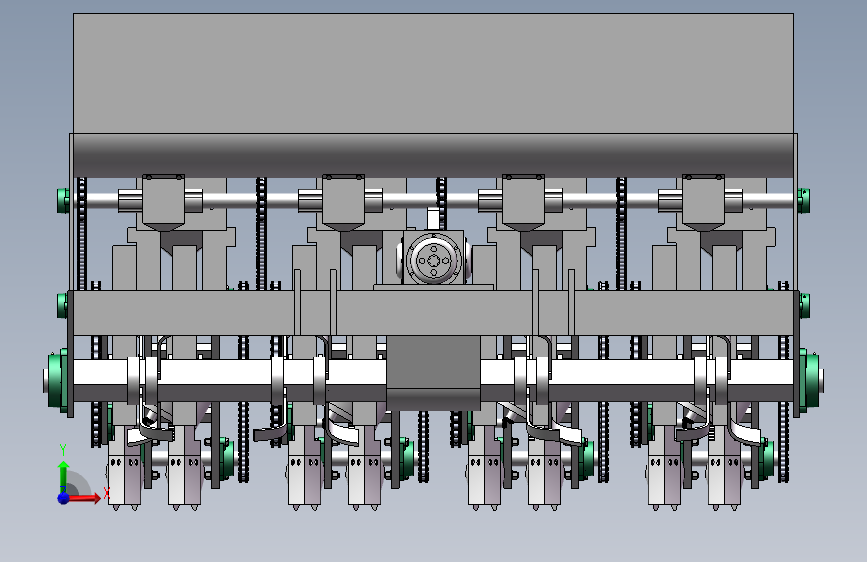Click the blue Z axis ball of triad
The height and width of the screenshot is (562, 867).
coord(64,498)
